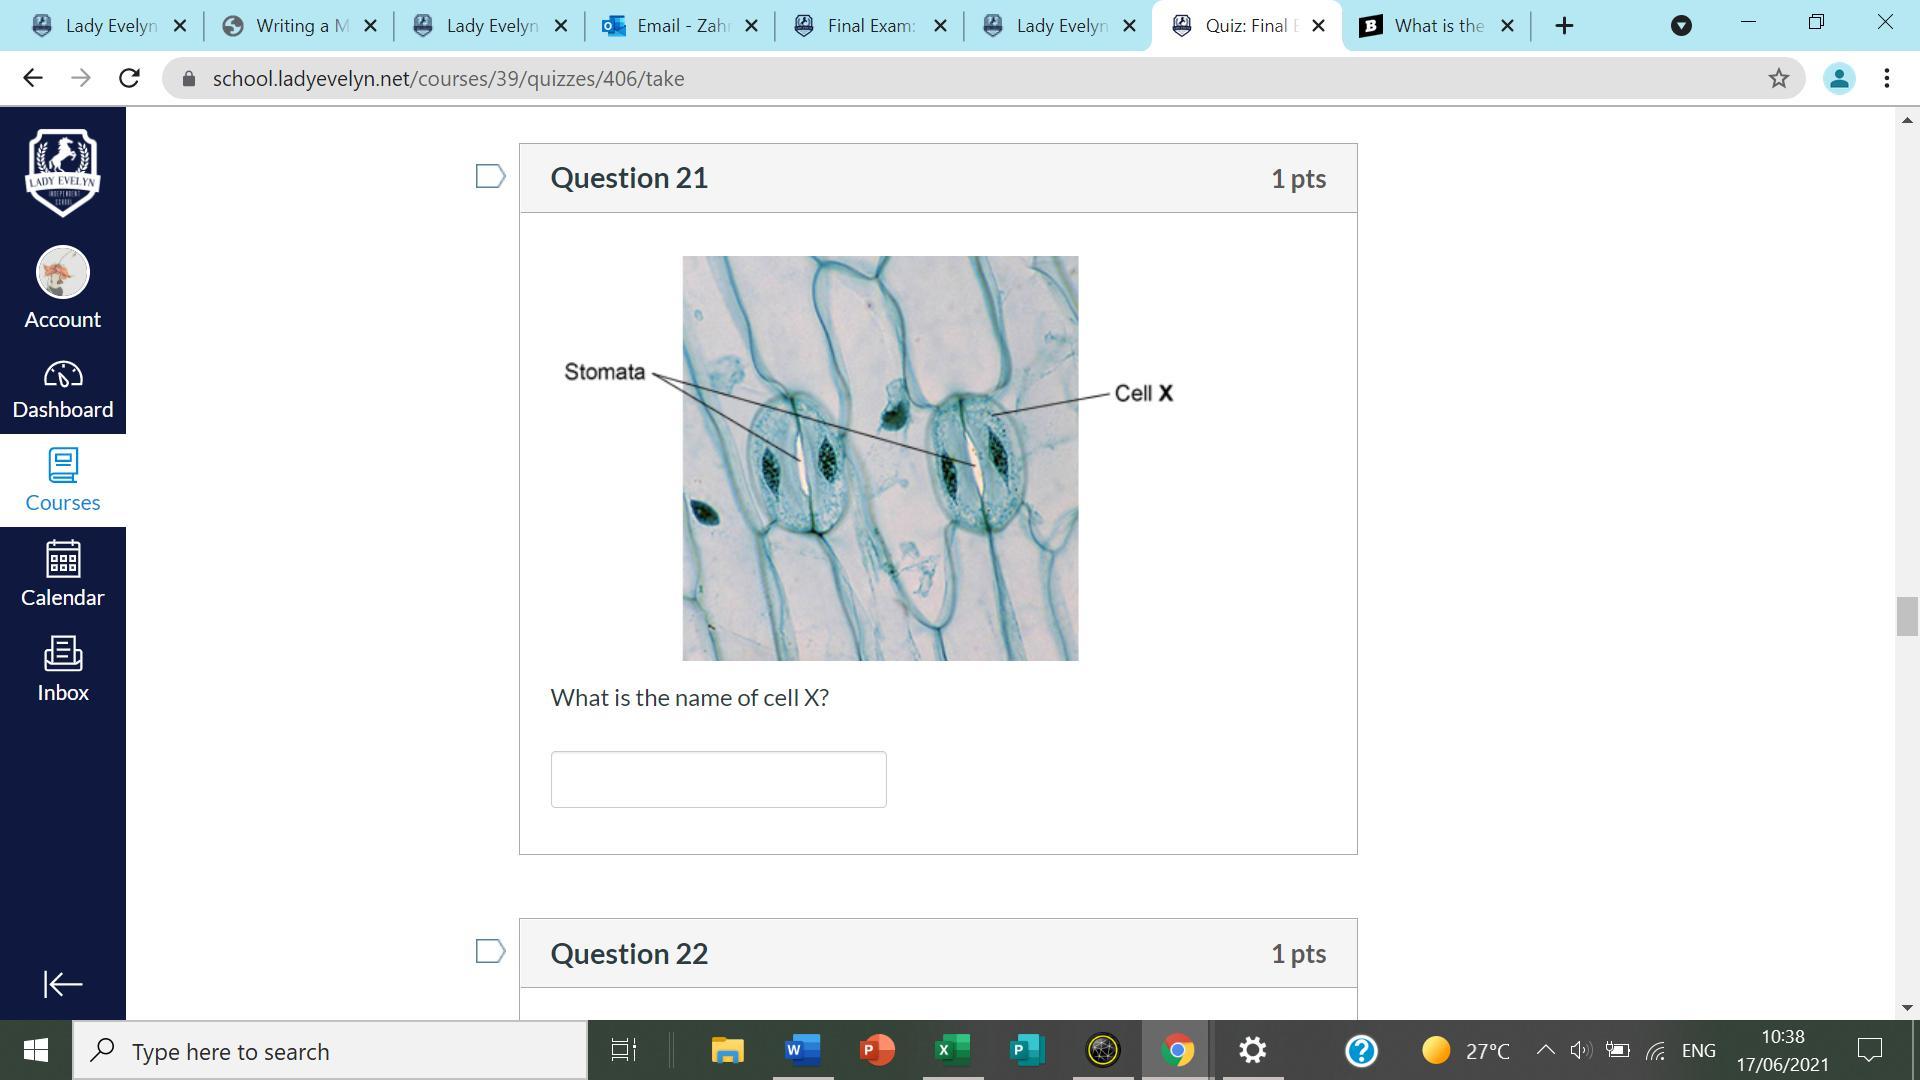This screenshot has height=1080, width=1920.
Task: Open the Account profile in sidebar
Action: pyautogui.click(x=62, y=288)
